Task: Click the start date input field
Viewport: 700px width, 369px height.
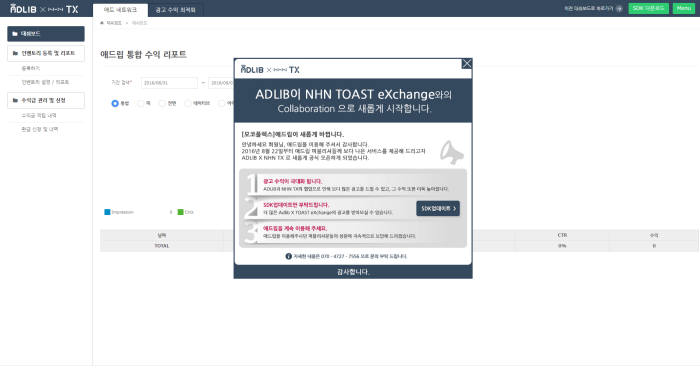Action: click(x=169, y=83)
